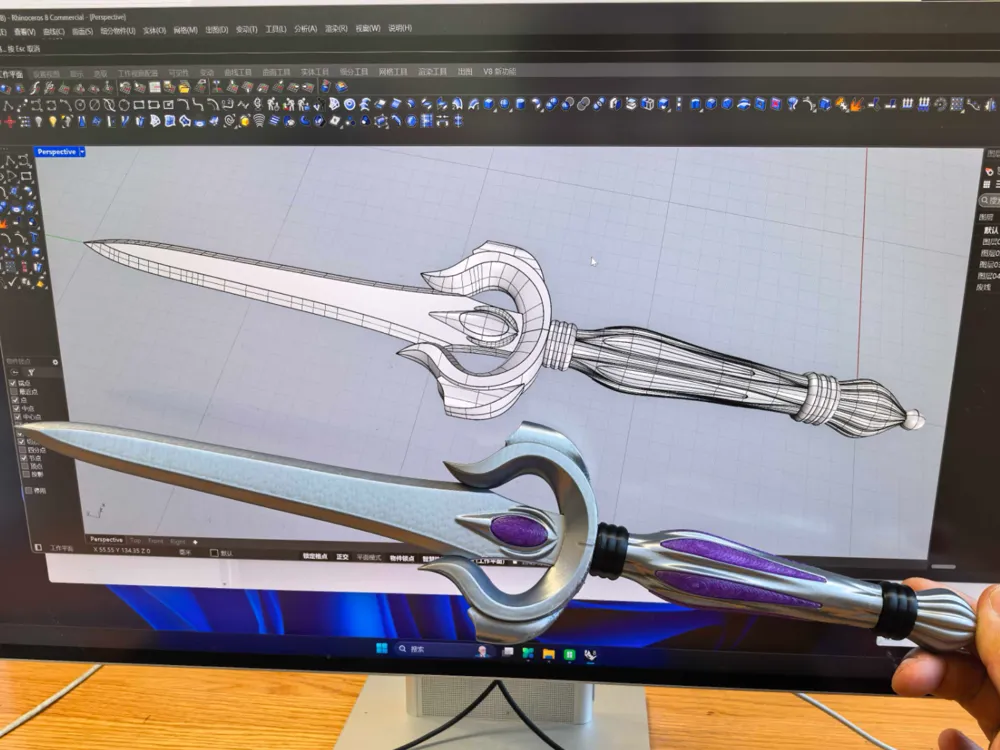Click the 工作平面 label in status bar
Screen dimensions: 1000x750
(62, 548)
